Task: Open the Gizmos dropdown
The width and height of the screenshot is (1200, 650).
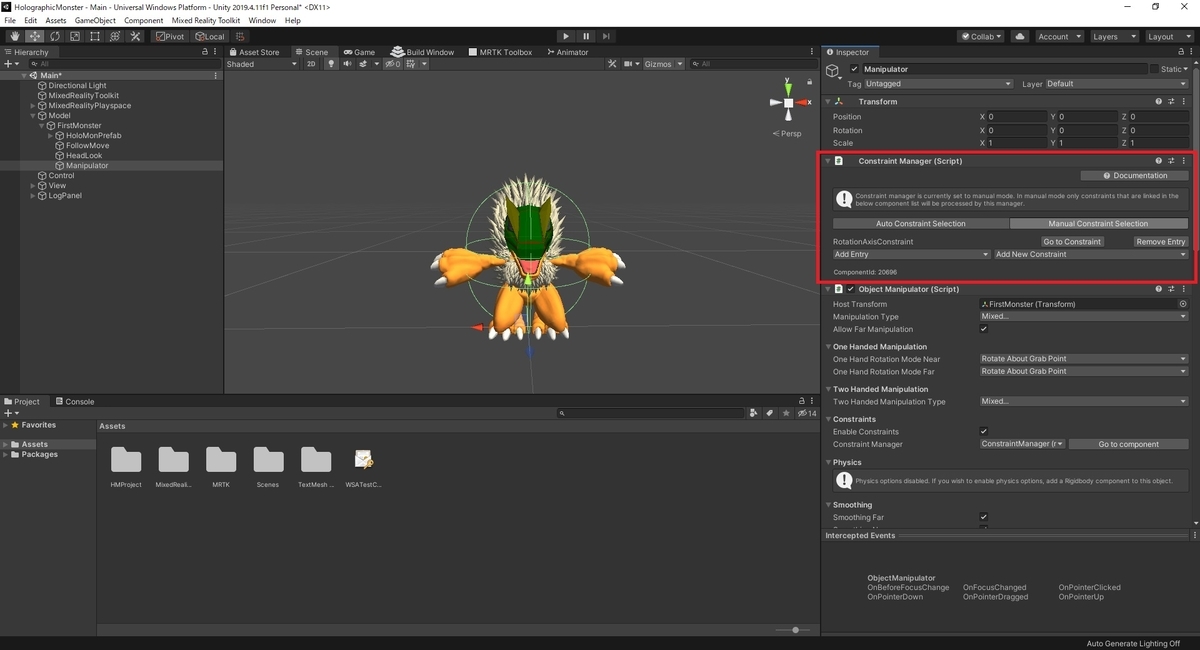Action: click(663, 64)
